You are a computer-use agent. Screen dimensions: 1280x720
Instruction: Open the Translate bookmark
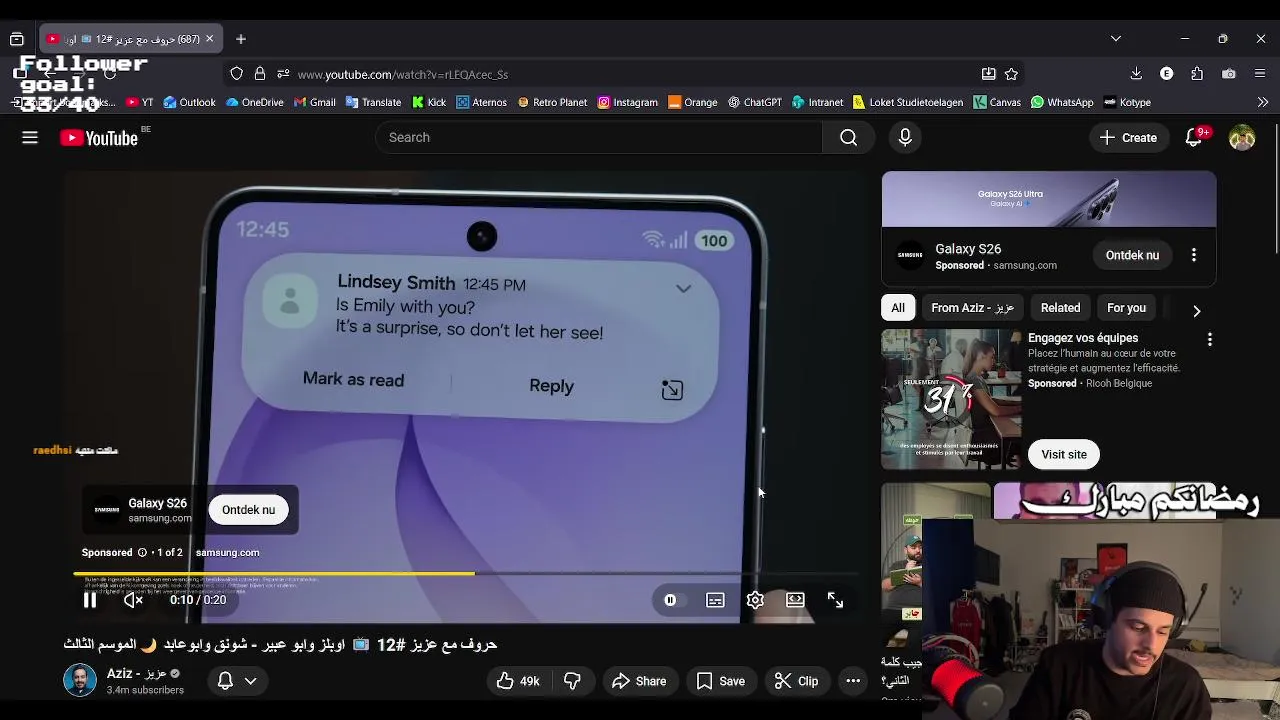[373, 102]
